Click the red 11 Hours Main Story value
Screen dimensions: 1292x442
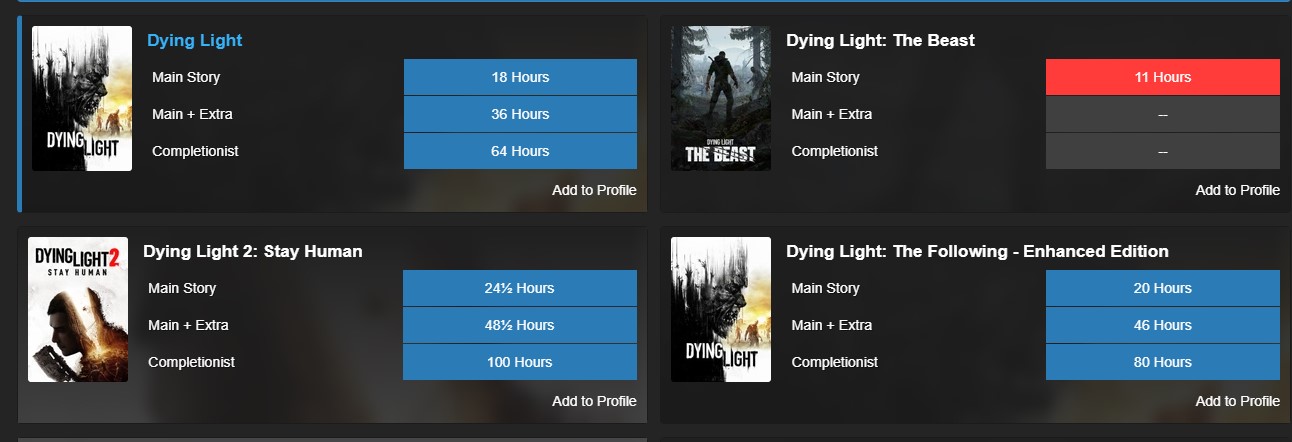(x=1163, y=77)
